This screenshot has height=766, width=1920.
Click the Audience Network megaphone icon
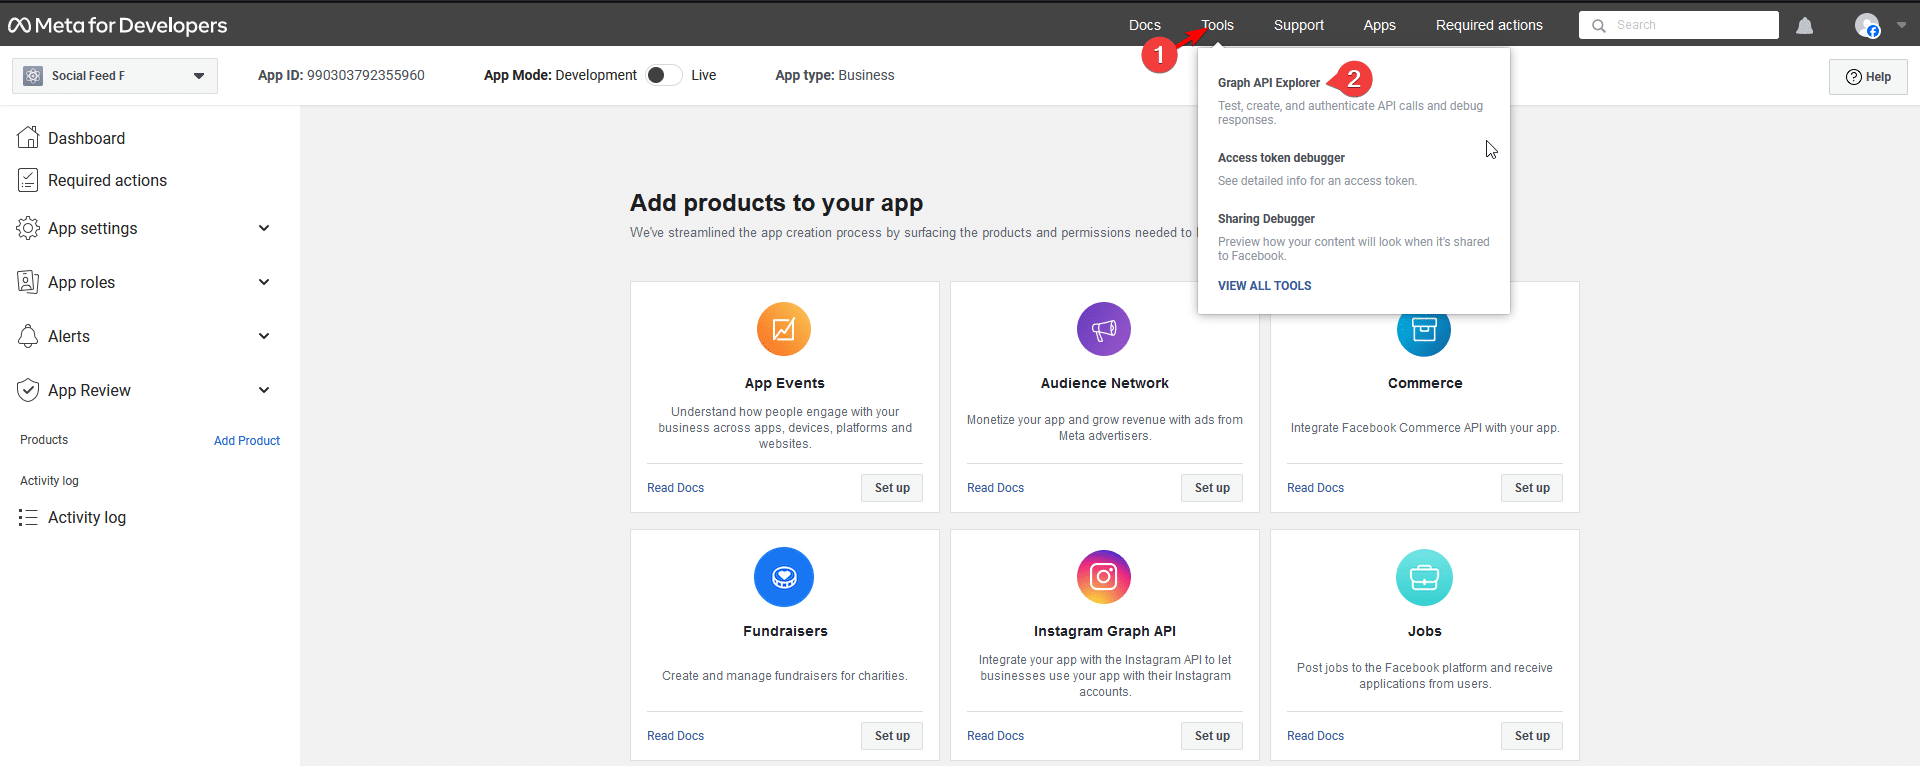coord(1104,329)
